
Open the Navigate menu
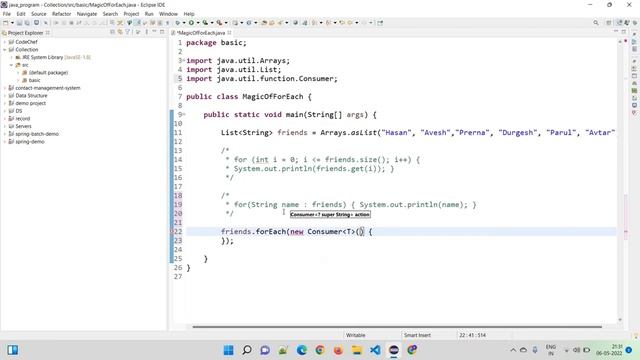click(x=87, y=14)
